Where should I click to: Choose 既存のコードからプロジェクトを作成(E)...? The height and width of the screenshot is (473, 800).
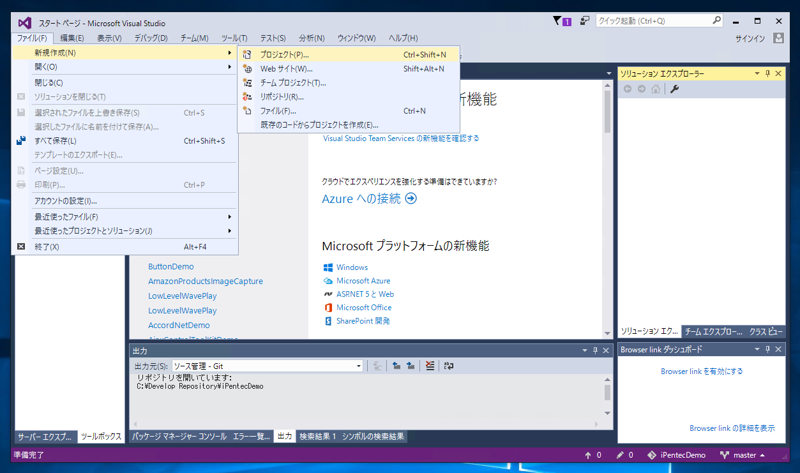tap(349, 125)
